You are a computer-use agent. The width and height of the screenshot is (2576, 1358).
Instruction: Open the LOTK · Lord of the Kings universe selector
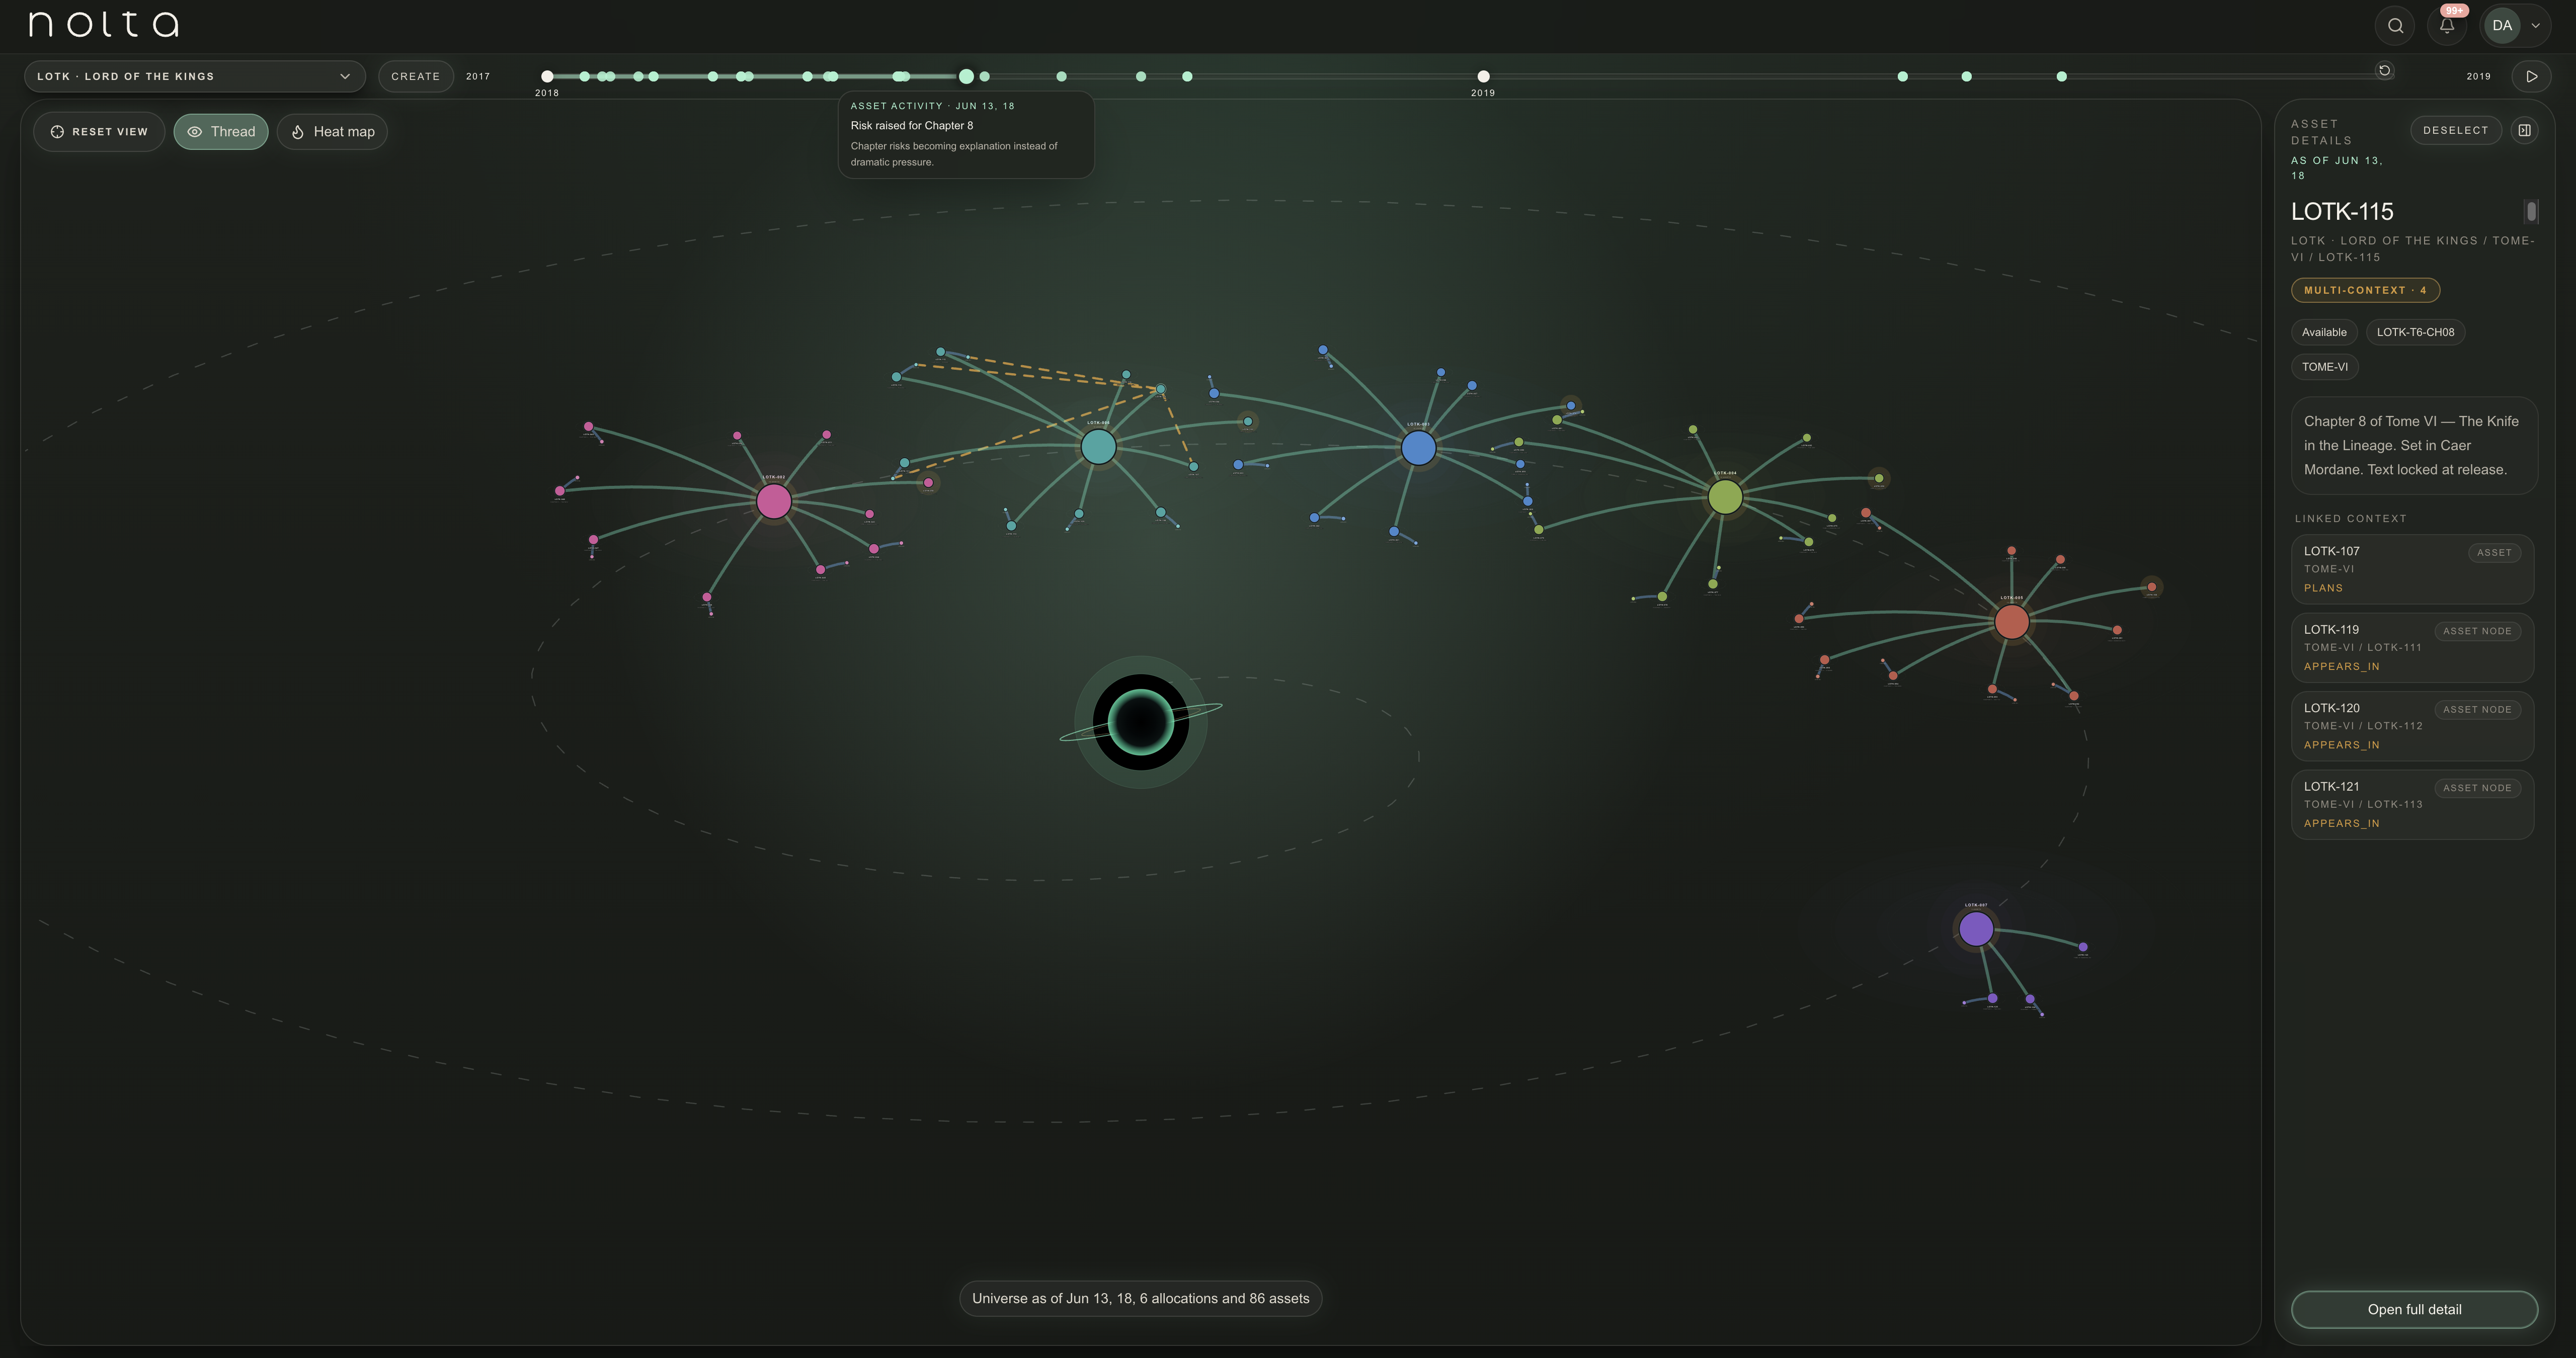tap(194, 76)
